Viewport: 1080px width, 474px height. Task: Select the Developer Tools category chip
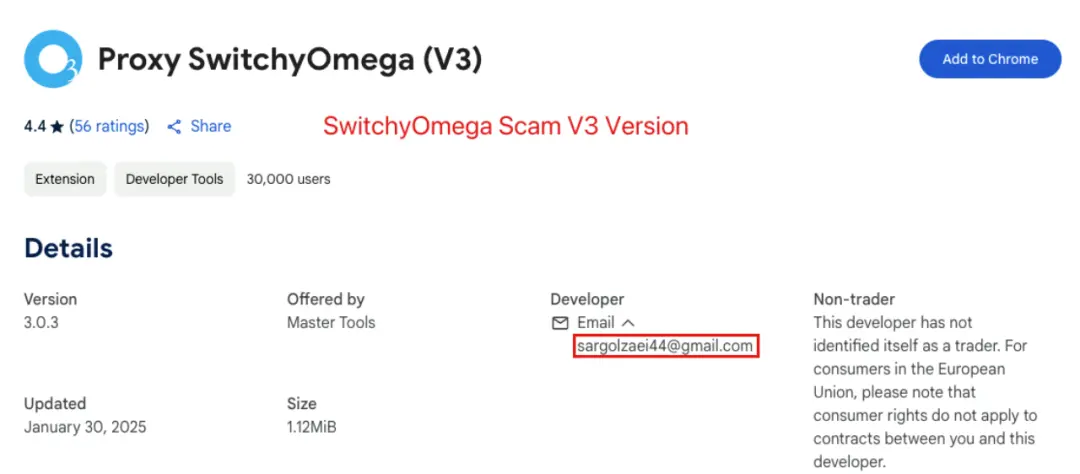[x=174, y=179]
